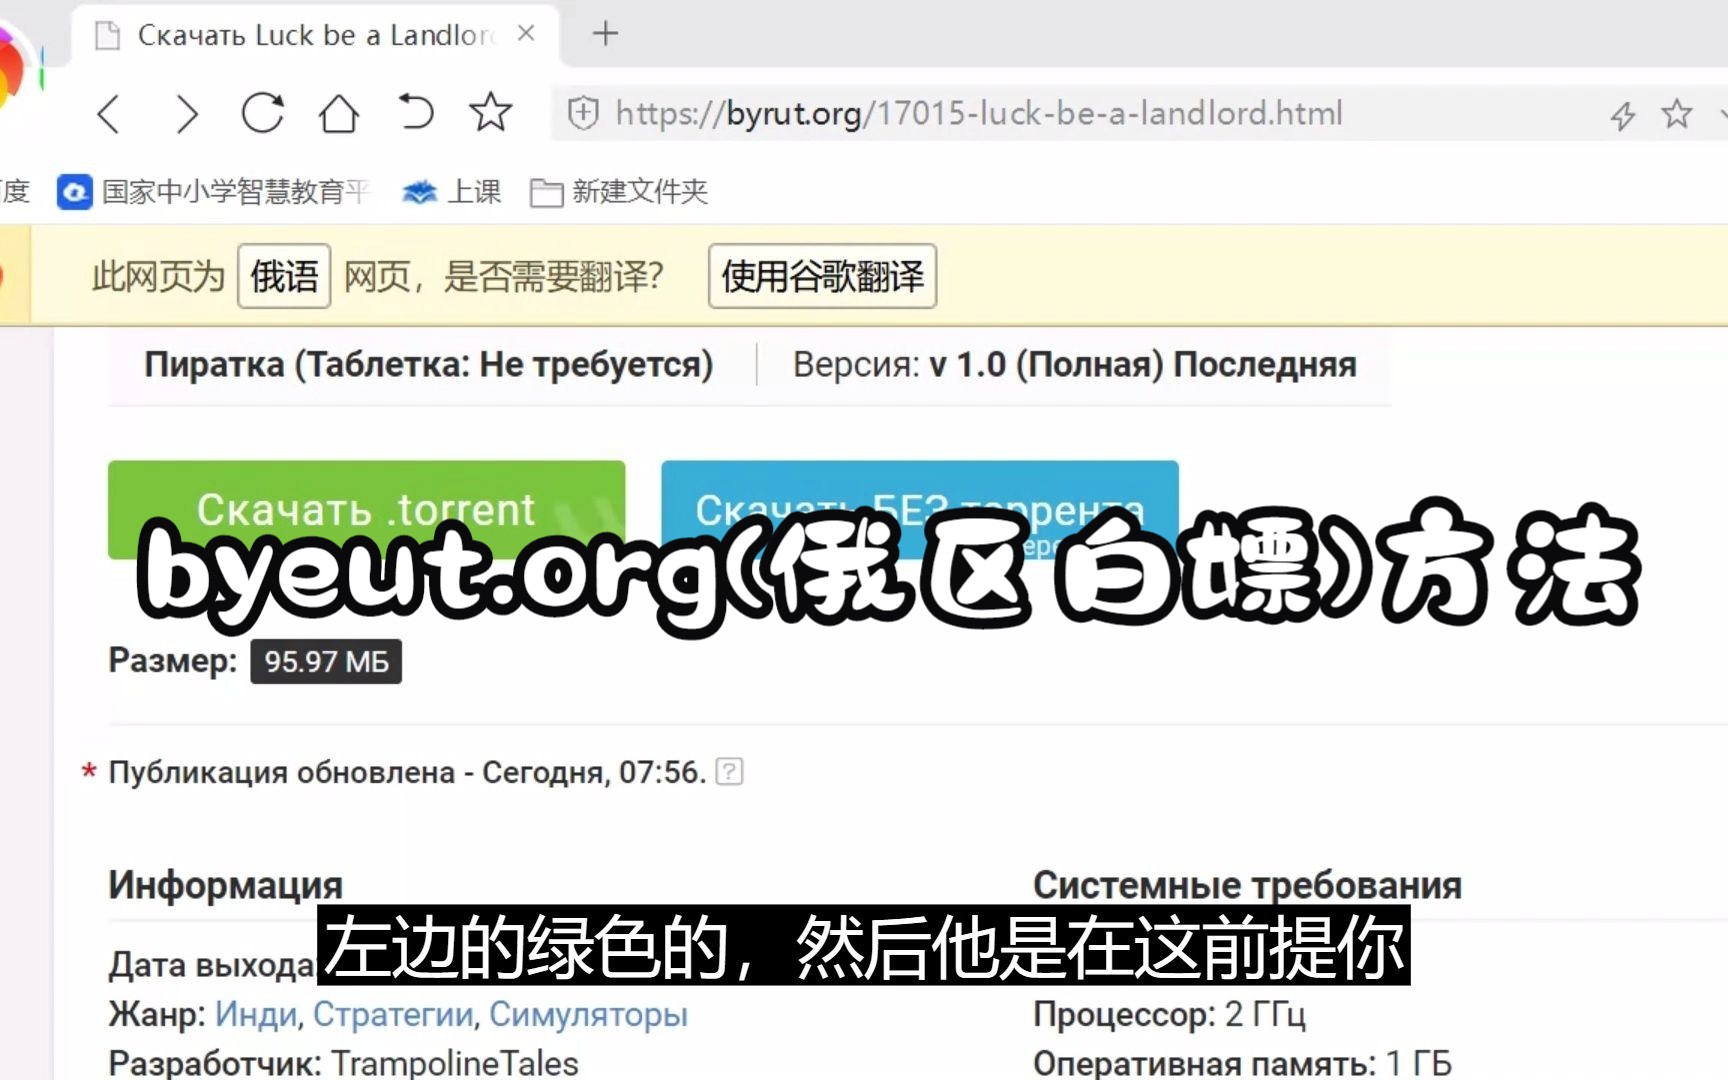Image resolution: width=1728 pixels, height=1080 pixels.
Task: Restore the last closed tab via undo arrow
Action: [415, 112]
